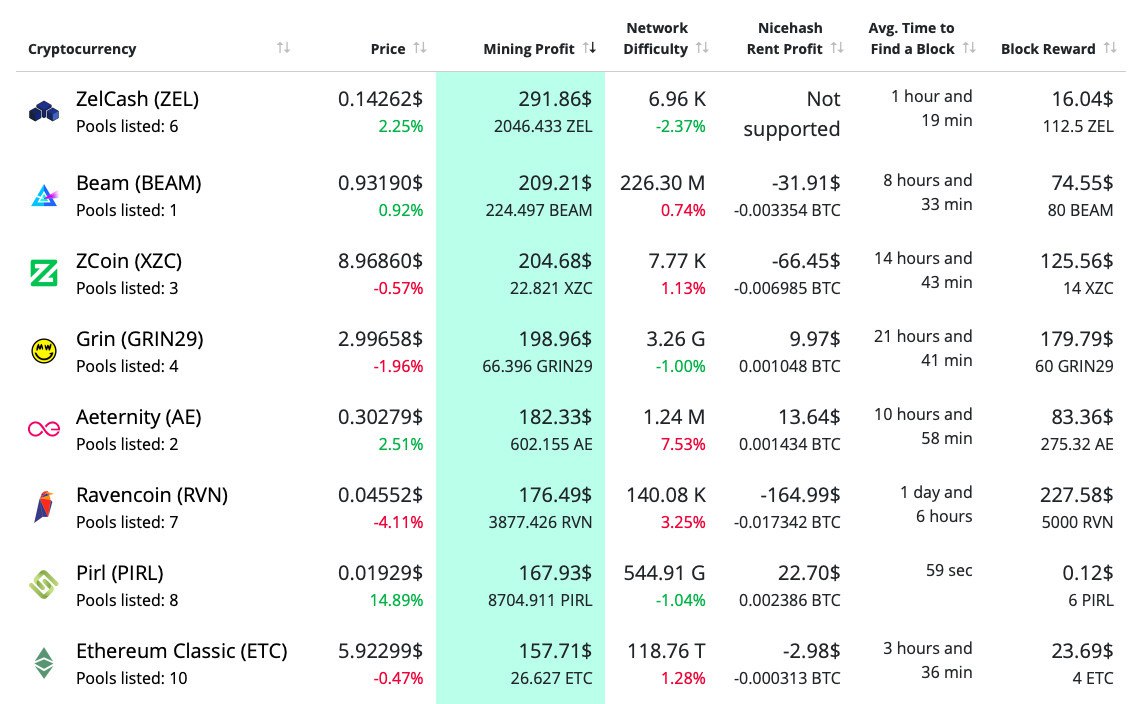This screenshot has width=1131, height=704.
Task: Click 'Not supported' Nicehash cell for ZelCash
Action: pyautogui.click(x=791, y=114)
